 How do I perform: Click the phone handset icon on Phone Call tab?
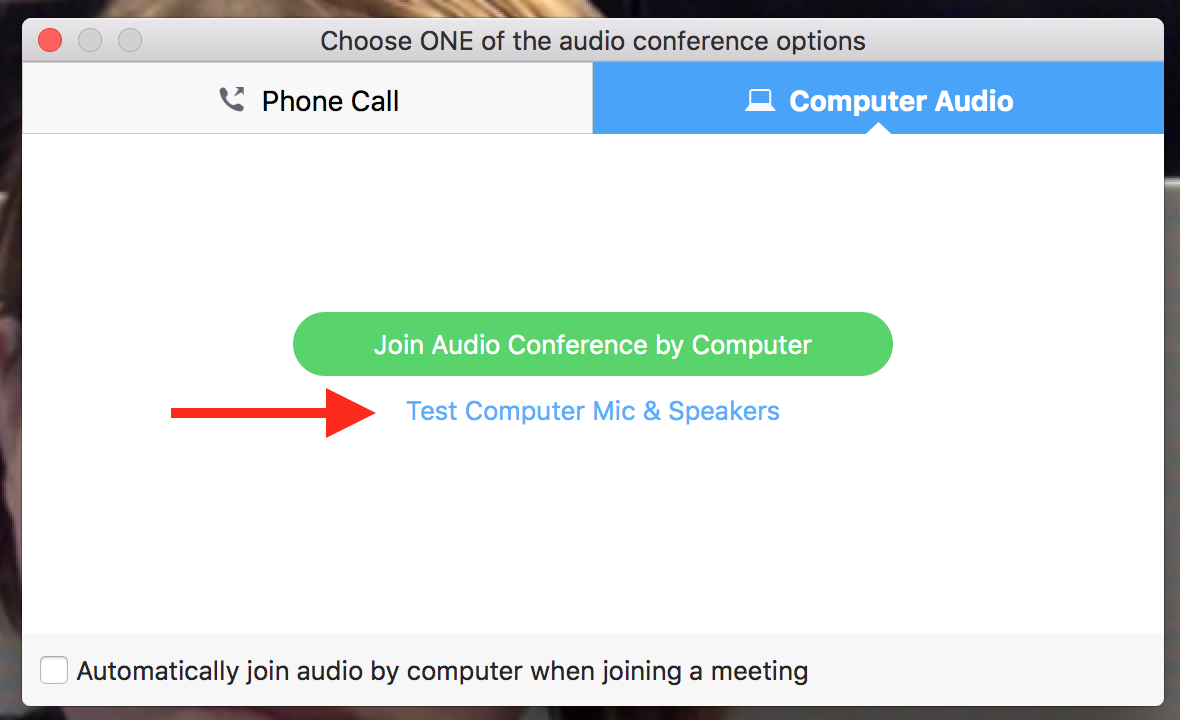pos(232,98)
